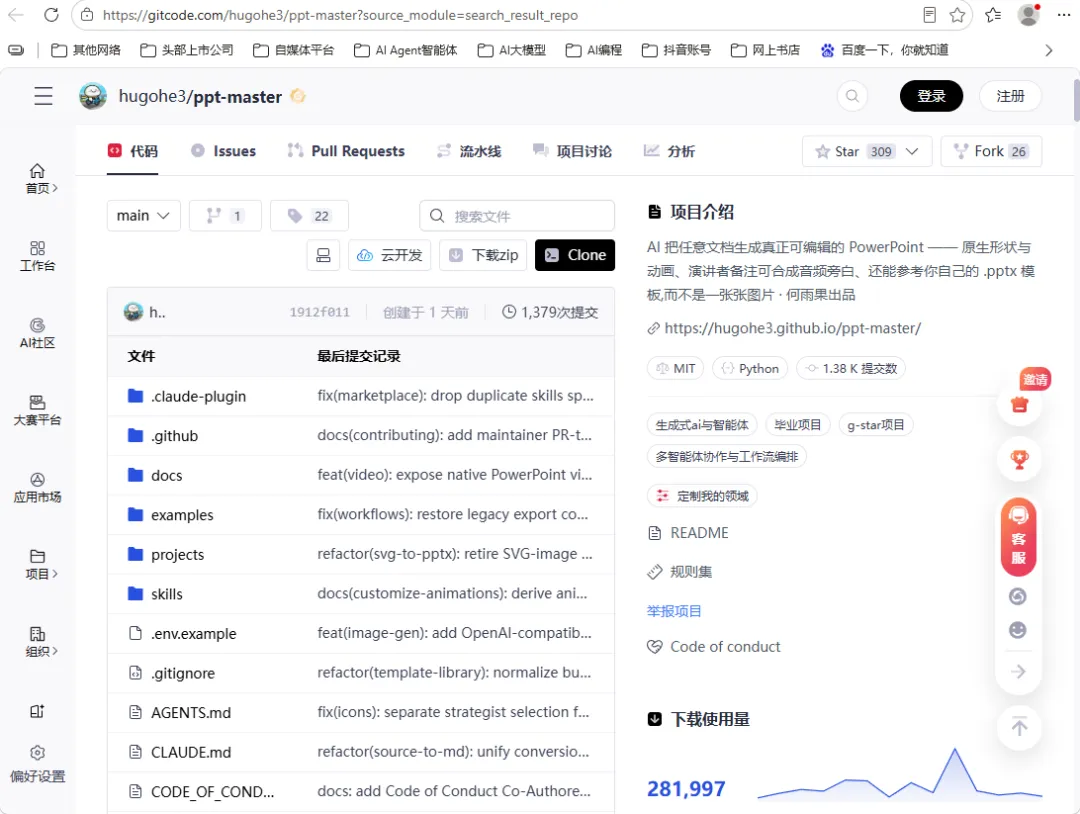Click the 登录 button
Image resolution: width=1080 pixels, height=814 pixels.
coord(931,96)
